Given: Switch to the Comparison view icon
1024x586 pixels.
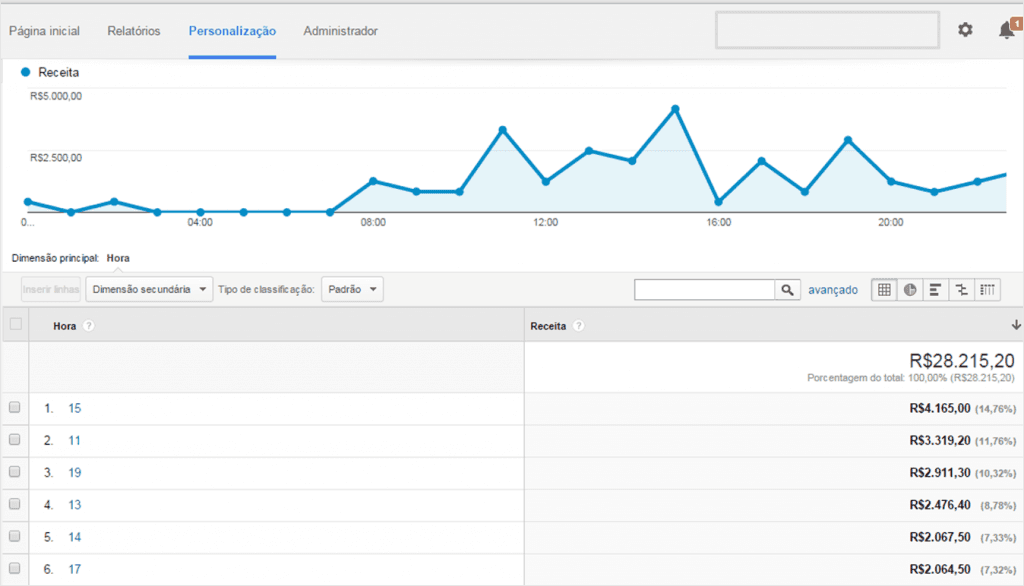Looking at the screenshot, I should (961, 289).
